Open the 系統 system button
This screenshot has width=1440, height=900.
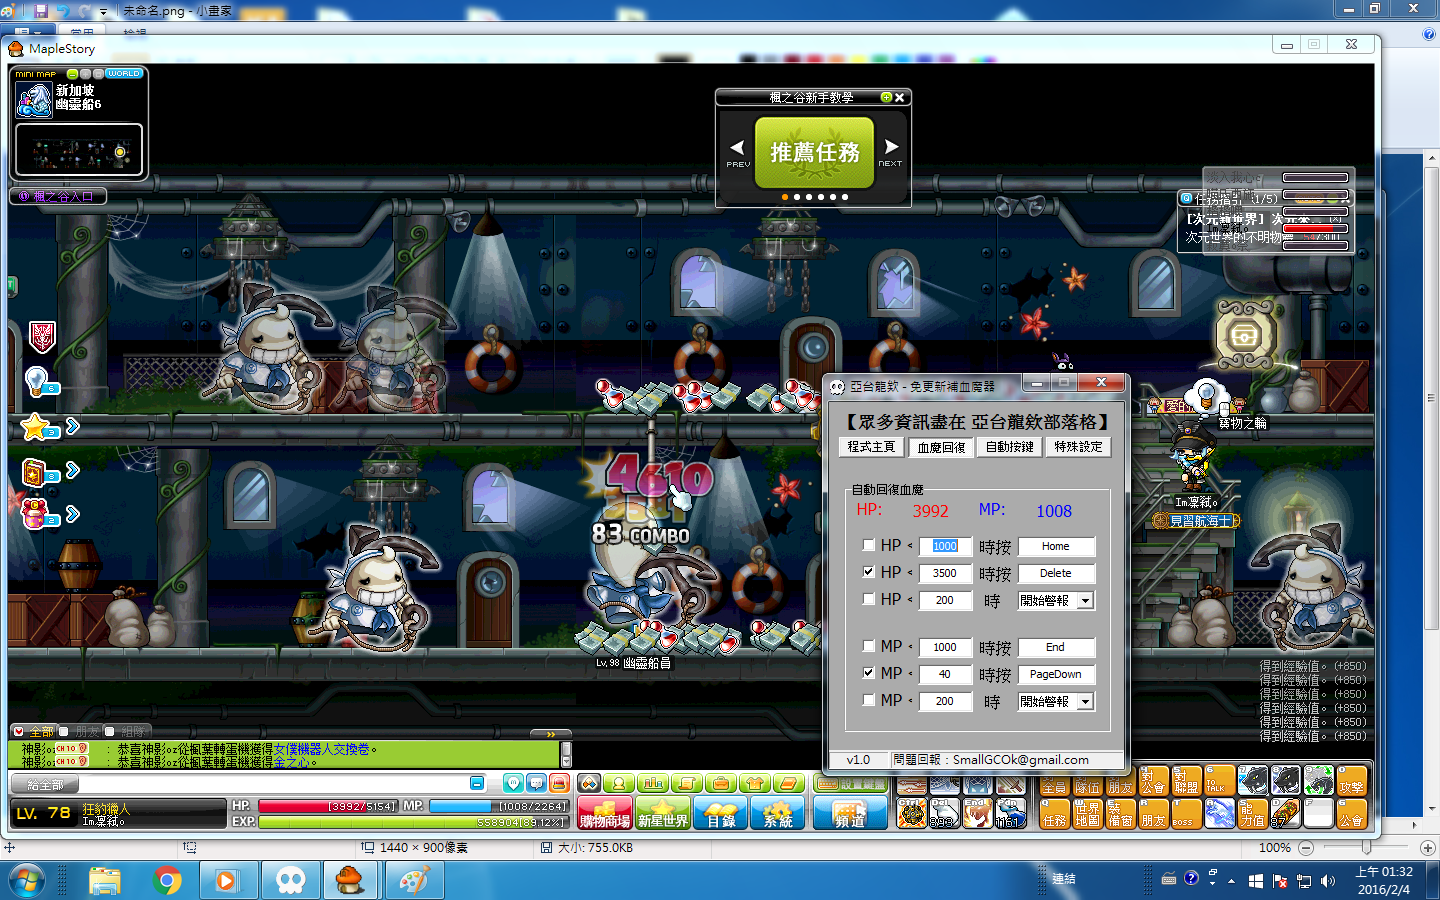777,814
